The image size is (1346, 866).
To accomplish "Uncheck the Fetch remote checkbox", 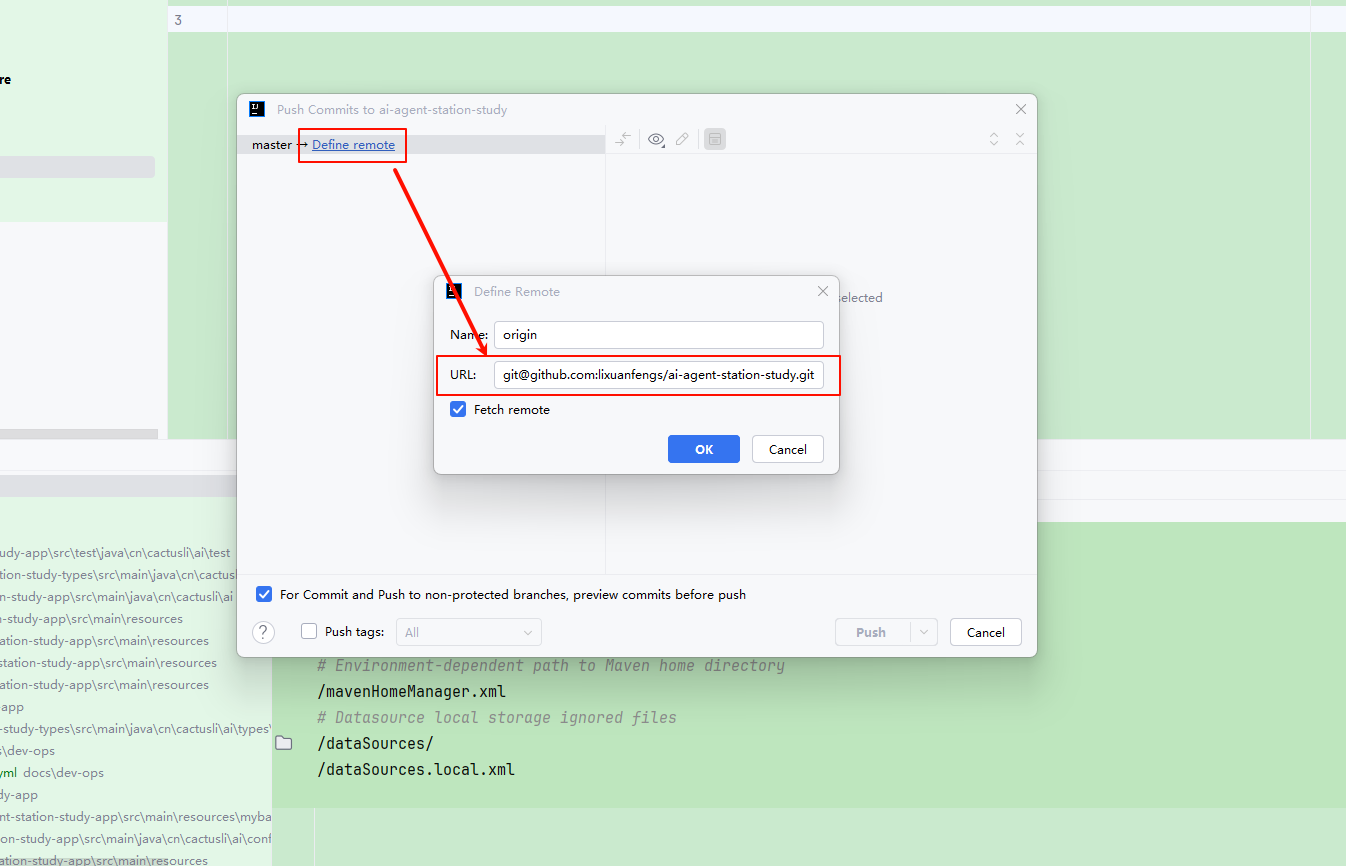I will pyautogui.click(x=458, y=409).
